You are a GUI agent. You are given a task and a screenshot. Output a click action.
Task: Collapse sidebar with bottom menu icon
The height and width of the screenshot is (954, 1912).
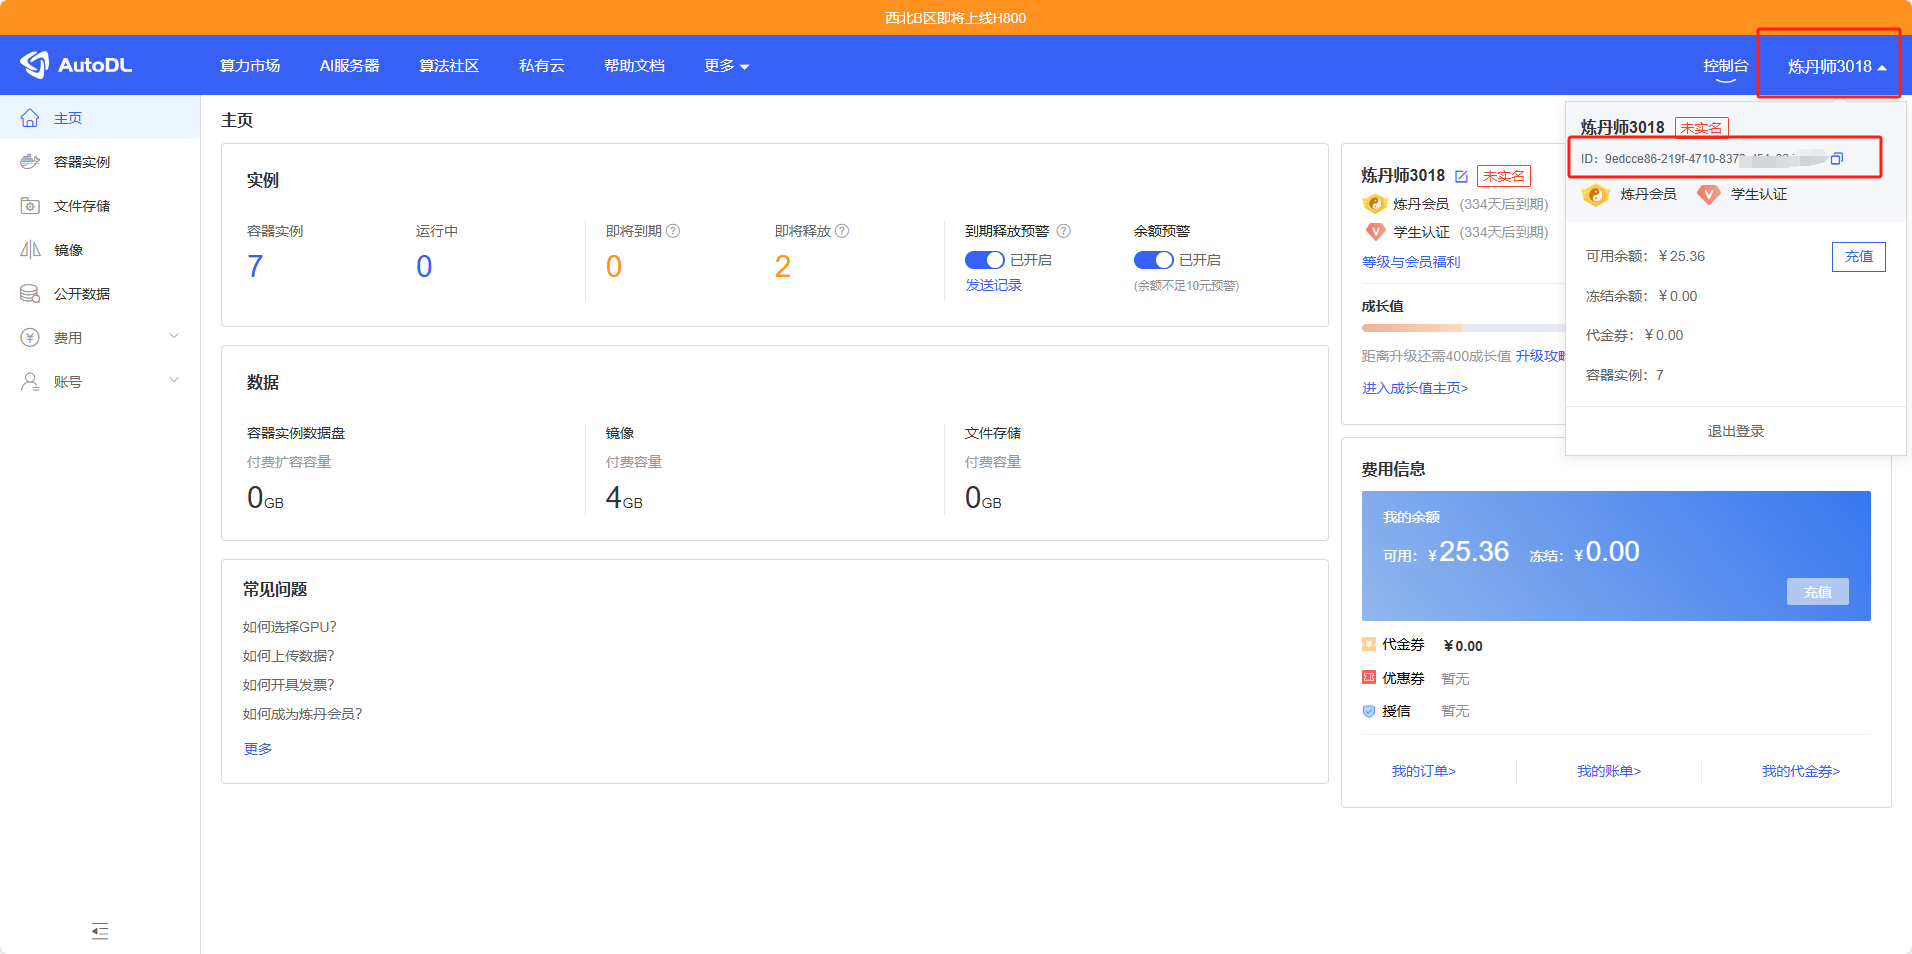click(100, 931)
